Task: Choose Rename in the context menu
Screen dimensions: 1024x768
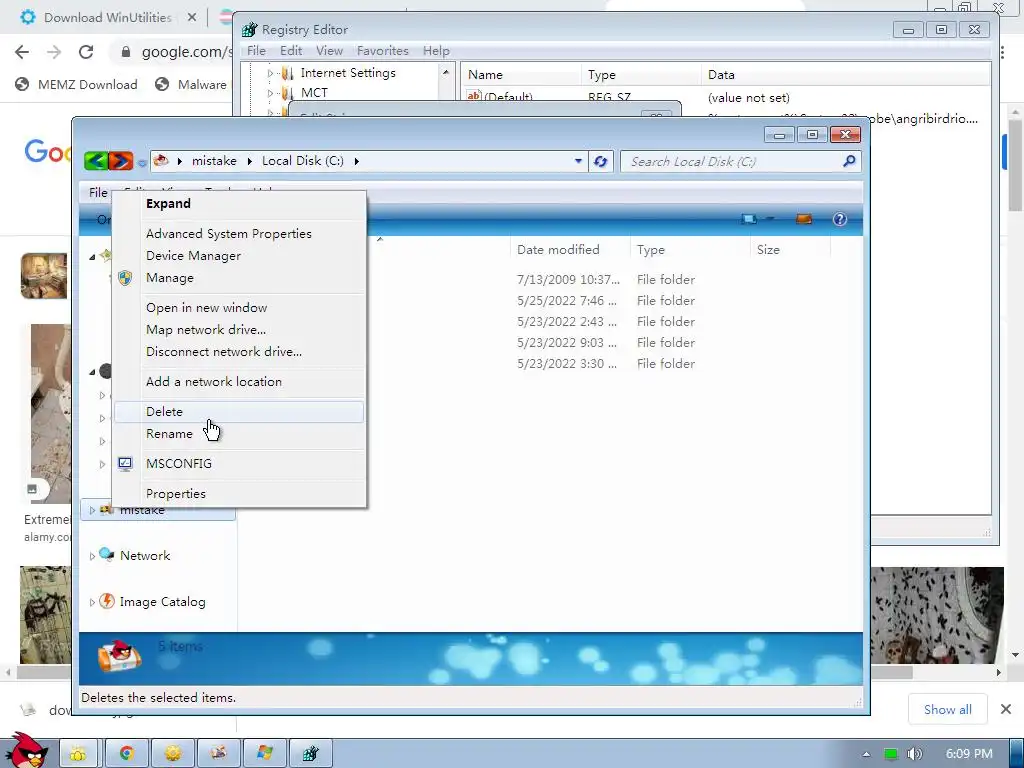Action: [x=239, y=434]
